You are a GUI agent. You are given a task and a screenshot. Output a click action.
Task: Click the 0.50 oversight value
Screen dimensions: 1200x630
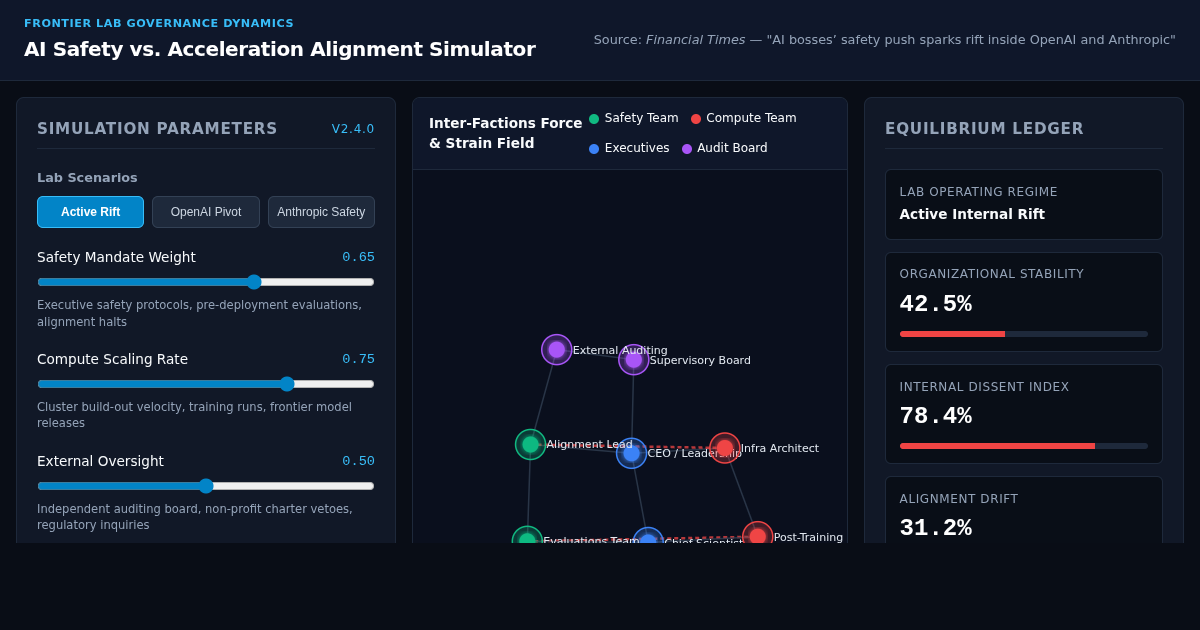point(358,461)
